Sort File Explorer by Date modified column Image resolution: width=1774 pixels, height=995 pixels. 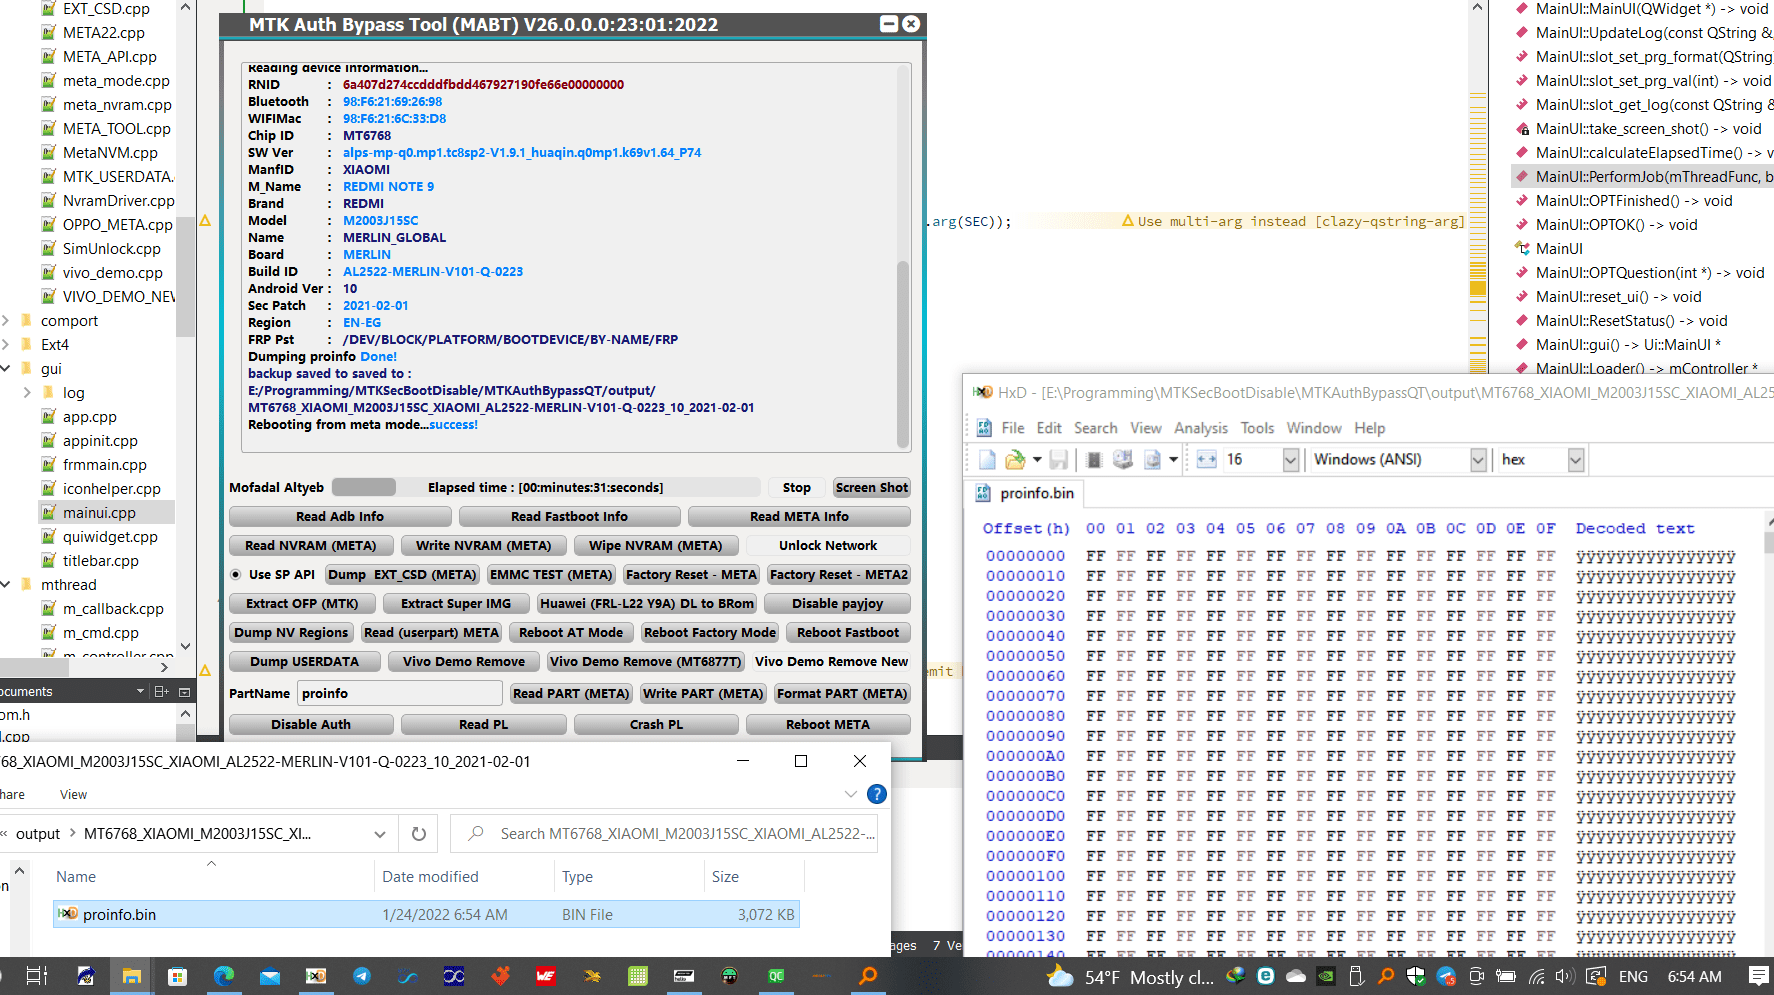(430, 877)
